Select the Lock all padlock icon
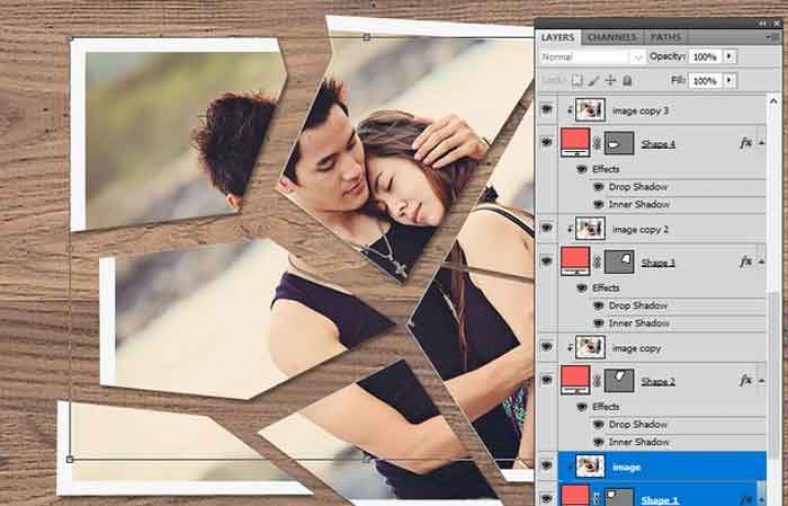788x506 pixels. 627,81
